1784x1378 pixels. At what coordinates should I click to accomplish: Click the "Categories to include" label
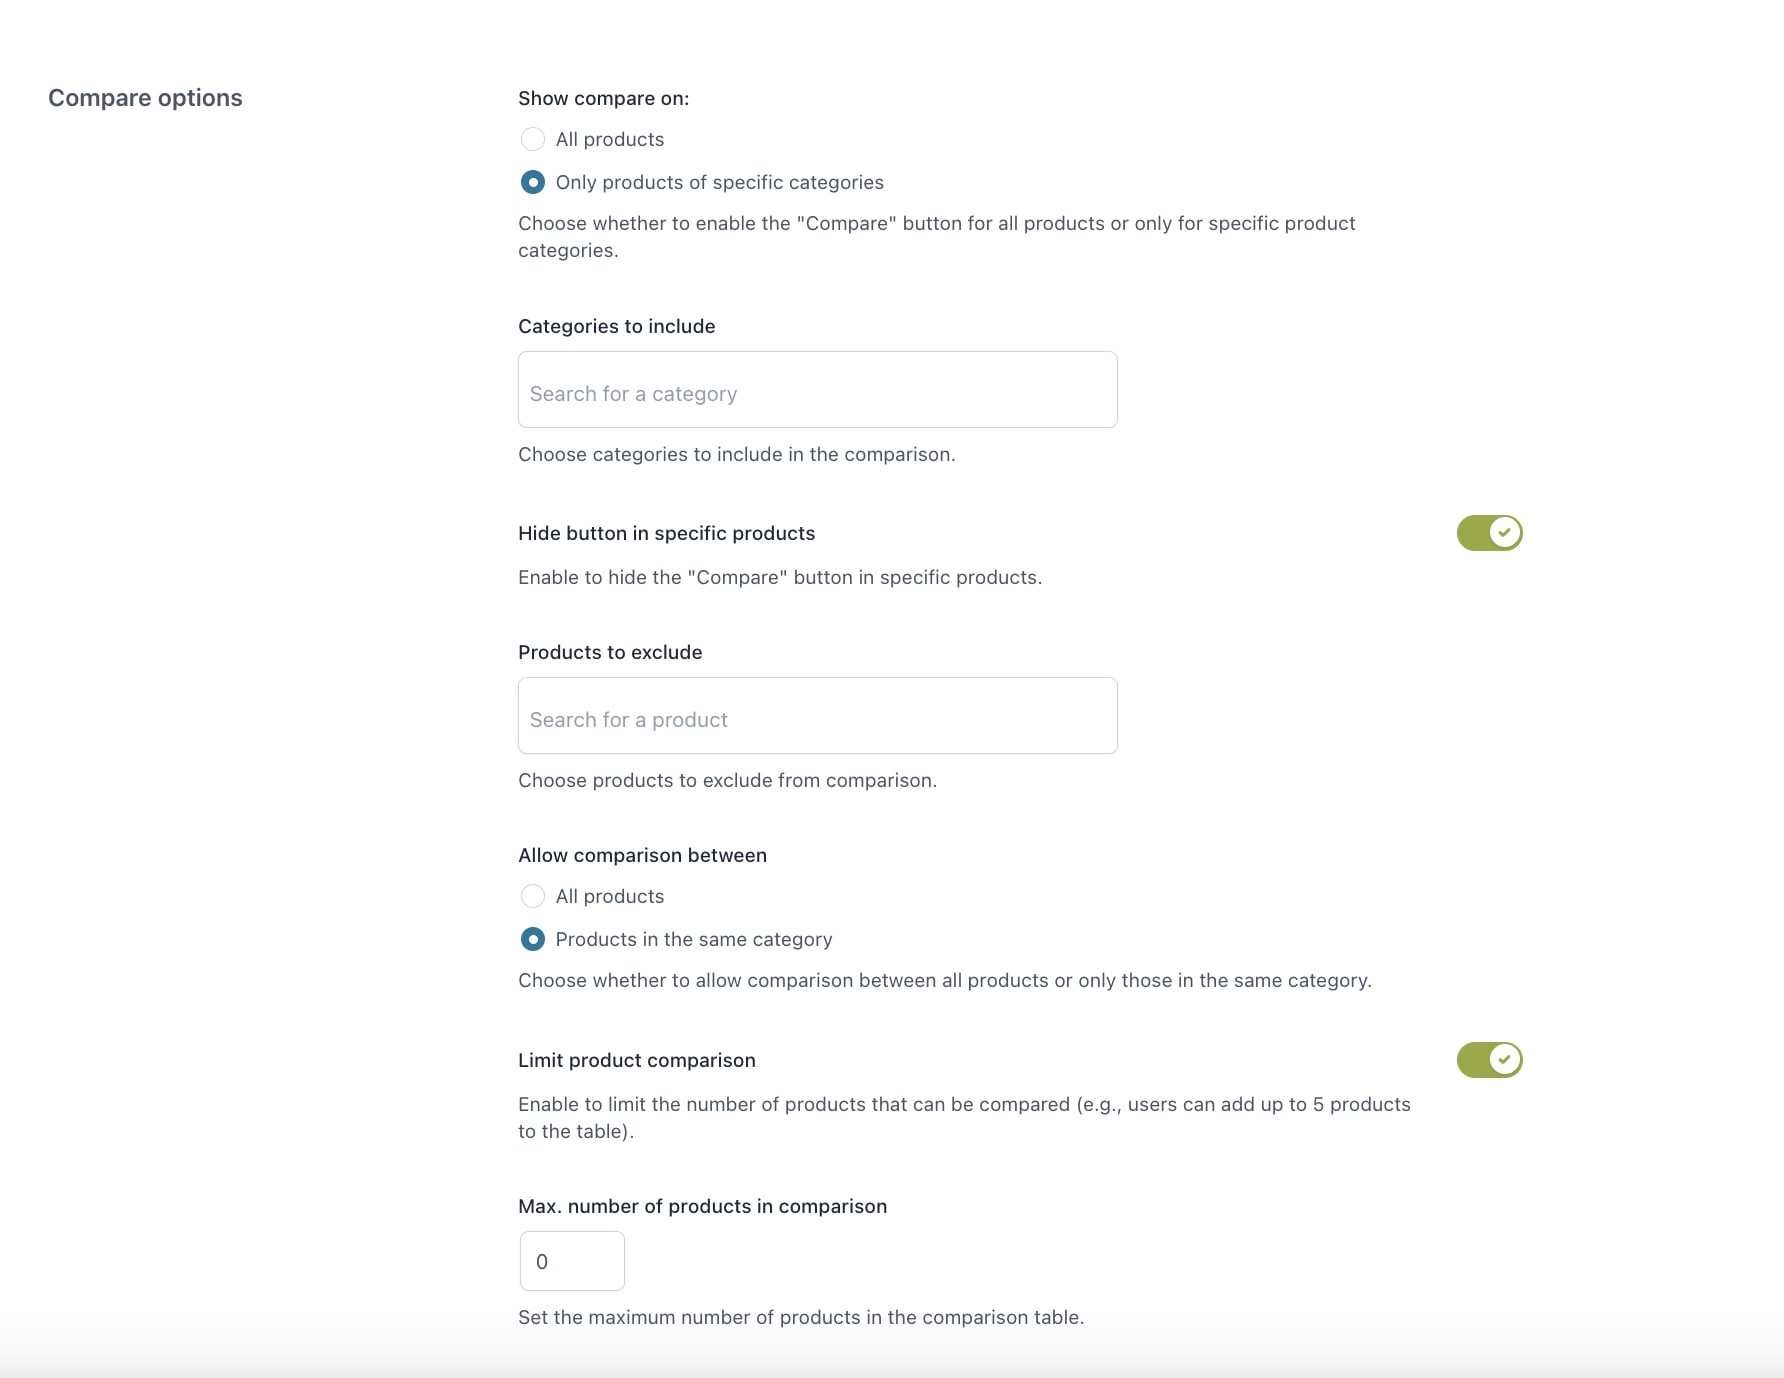pyautogui.click(x=616, y=326)
